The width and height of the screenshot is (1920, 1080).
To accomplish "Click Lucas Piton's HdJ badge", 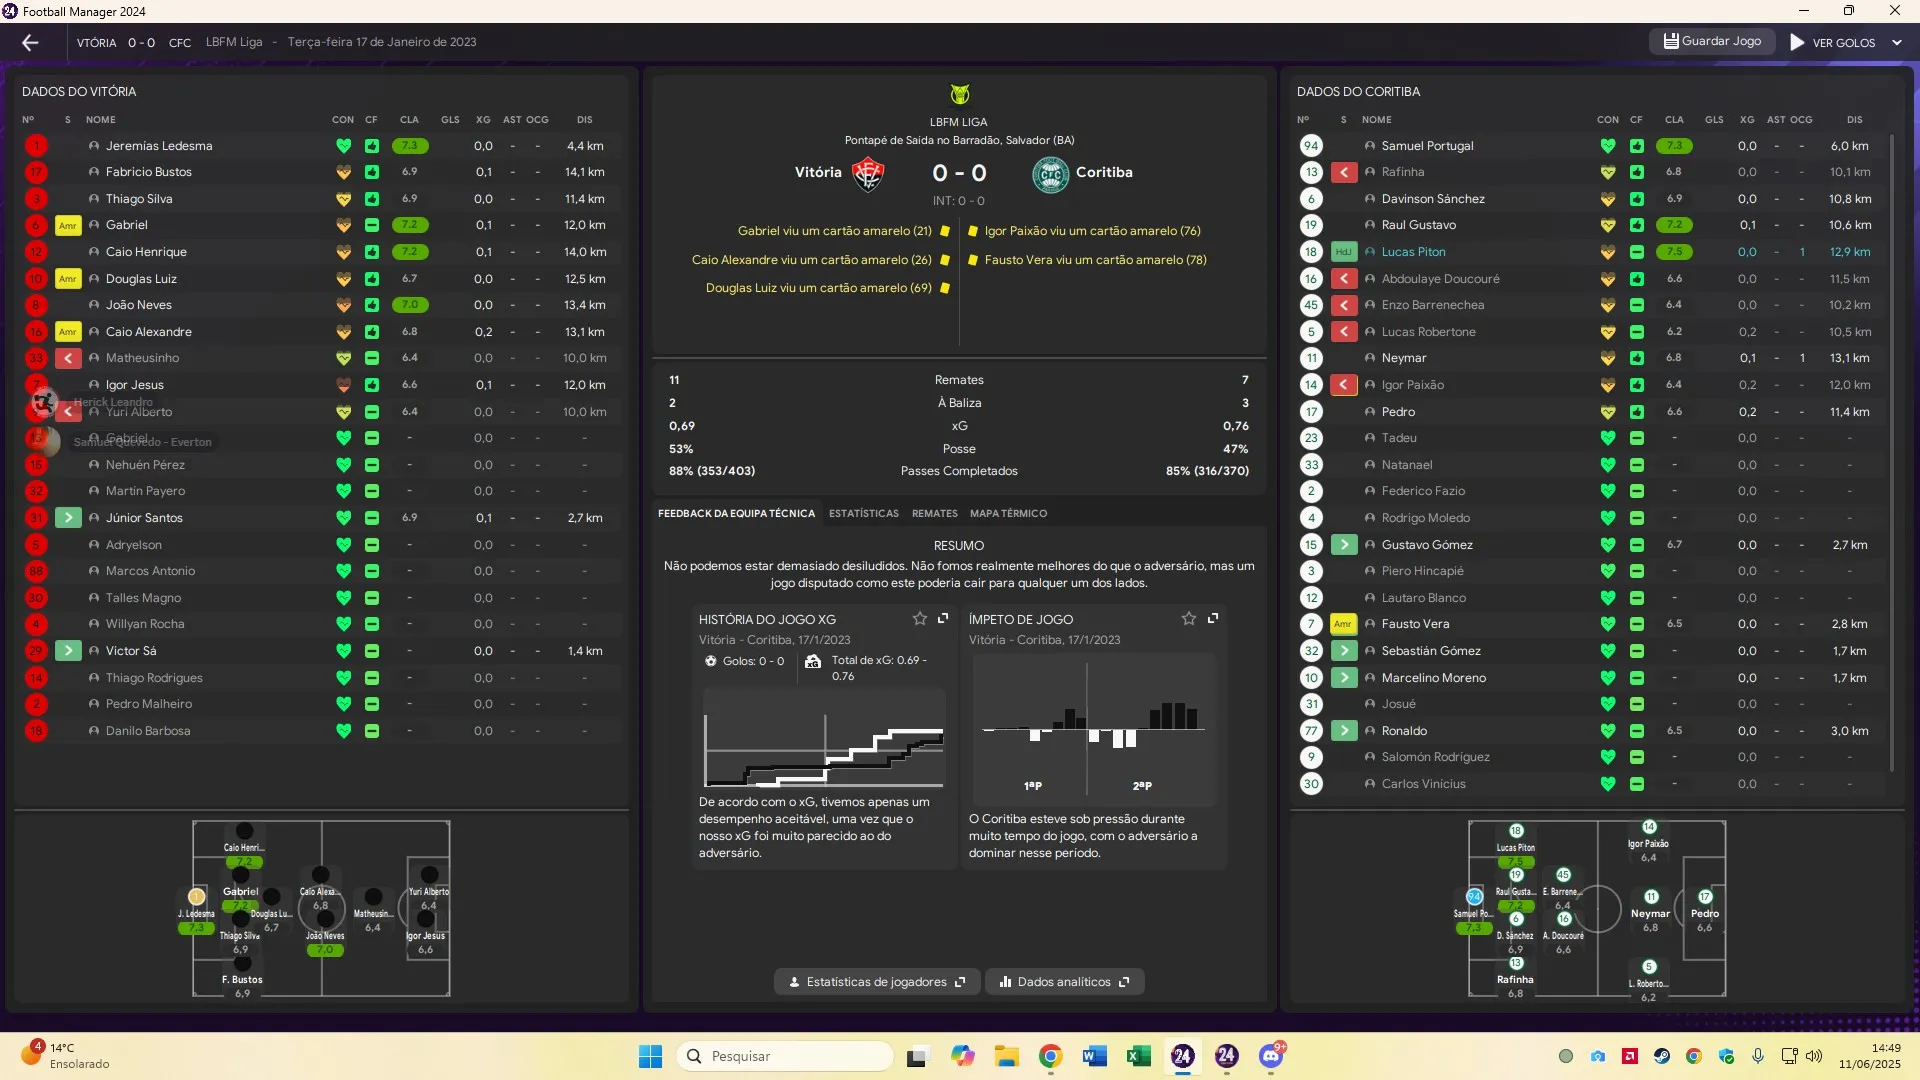I will tap(1343, 252).
